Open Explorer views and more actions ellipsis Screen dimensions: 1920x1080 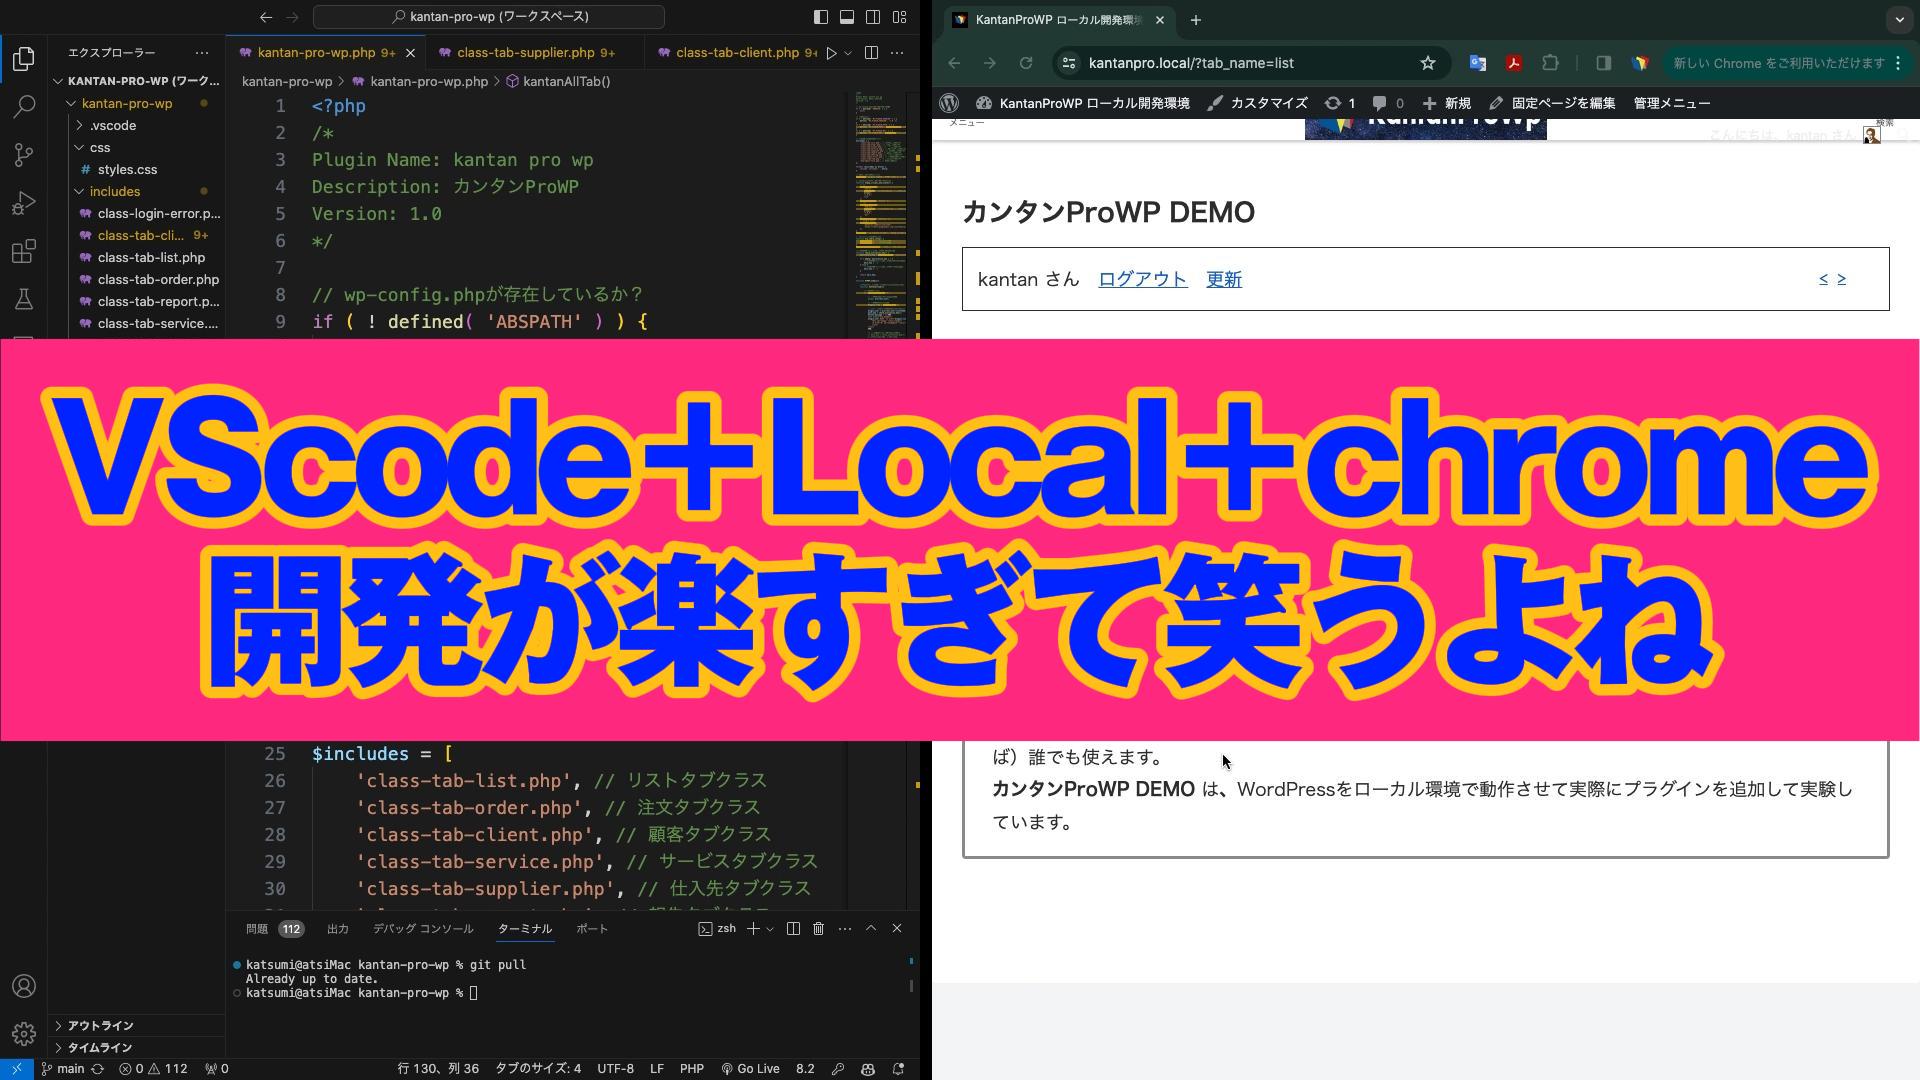(x=202, y=52)
